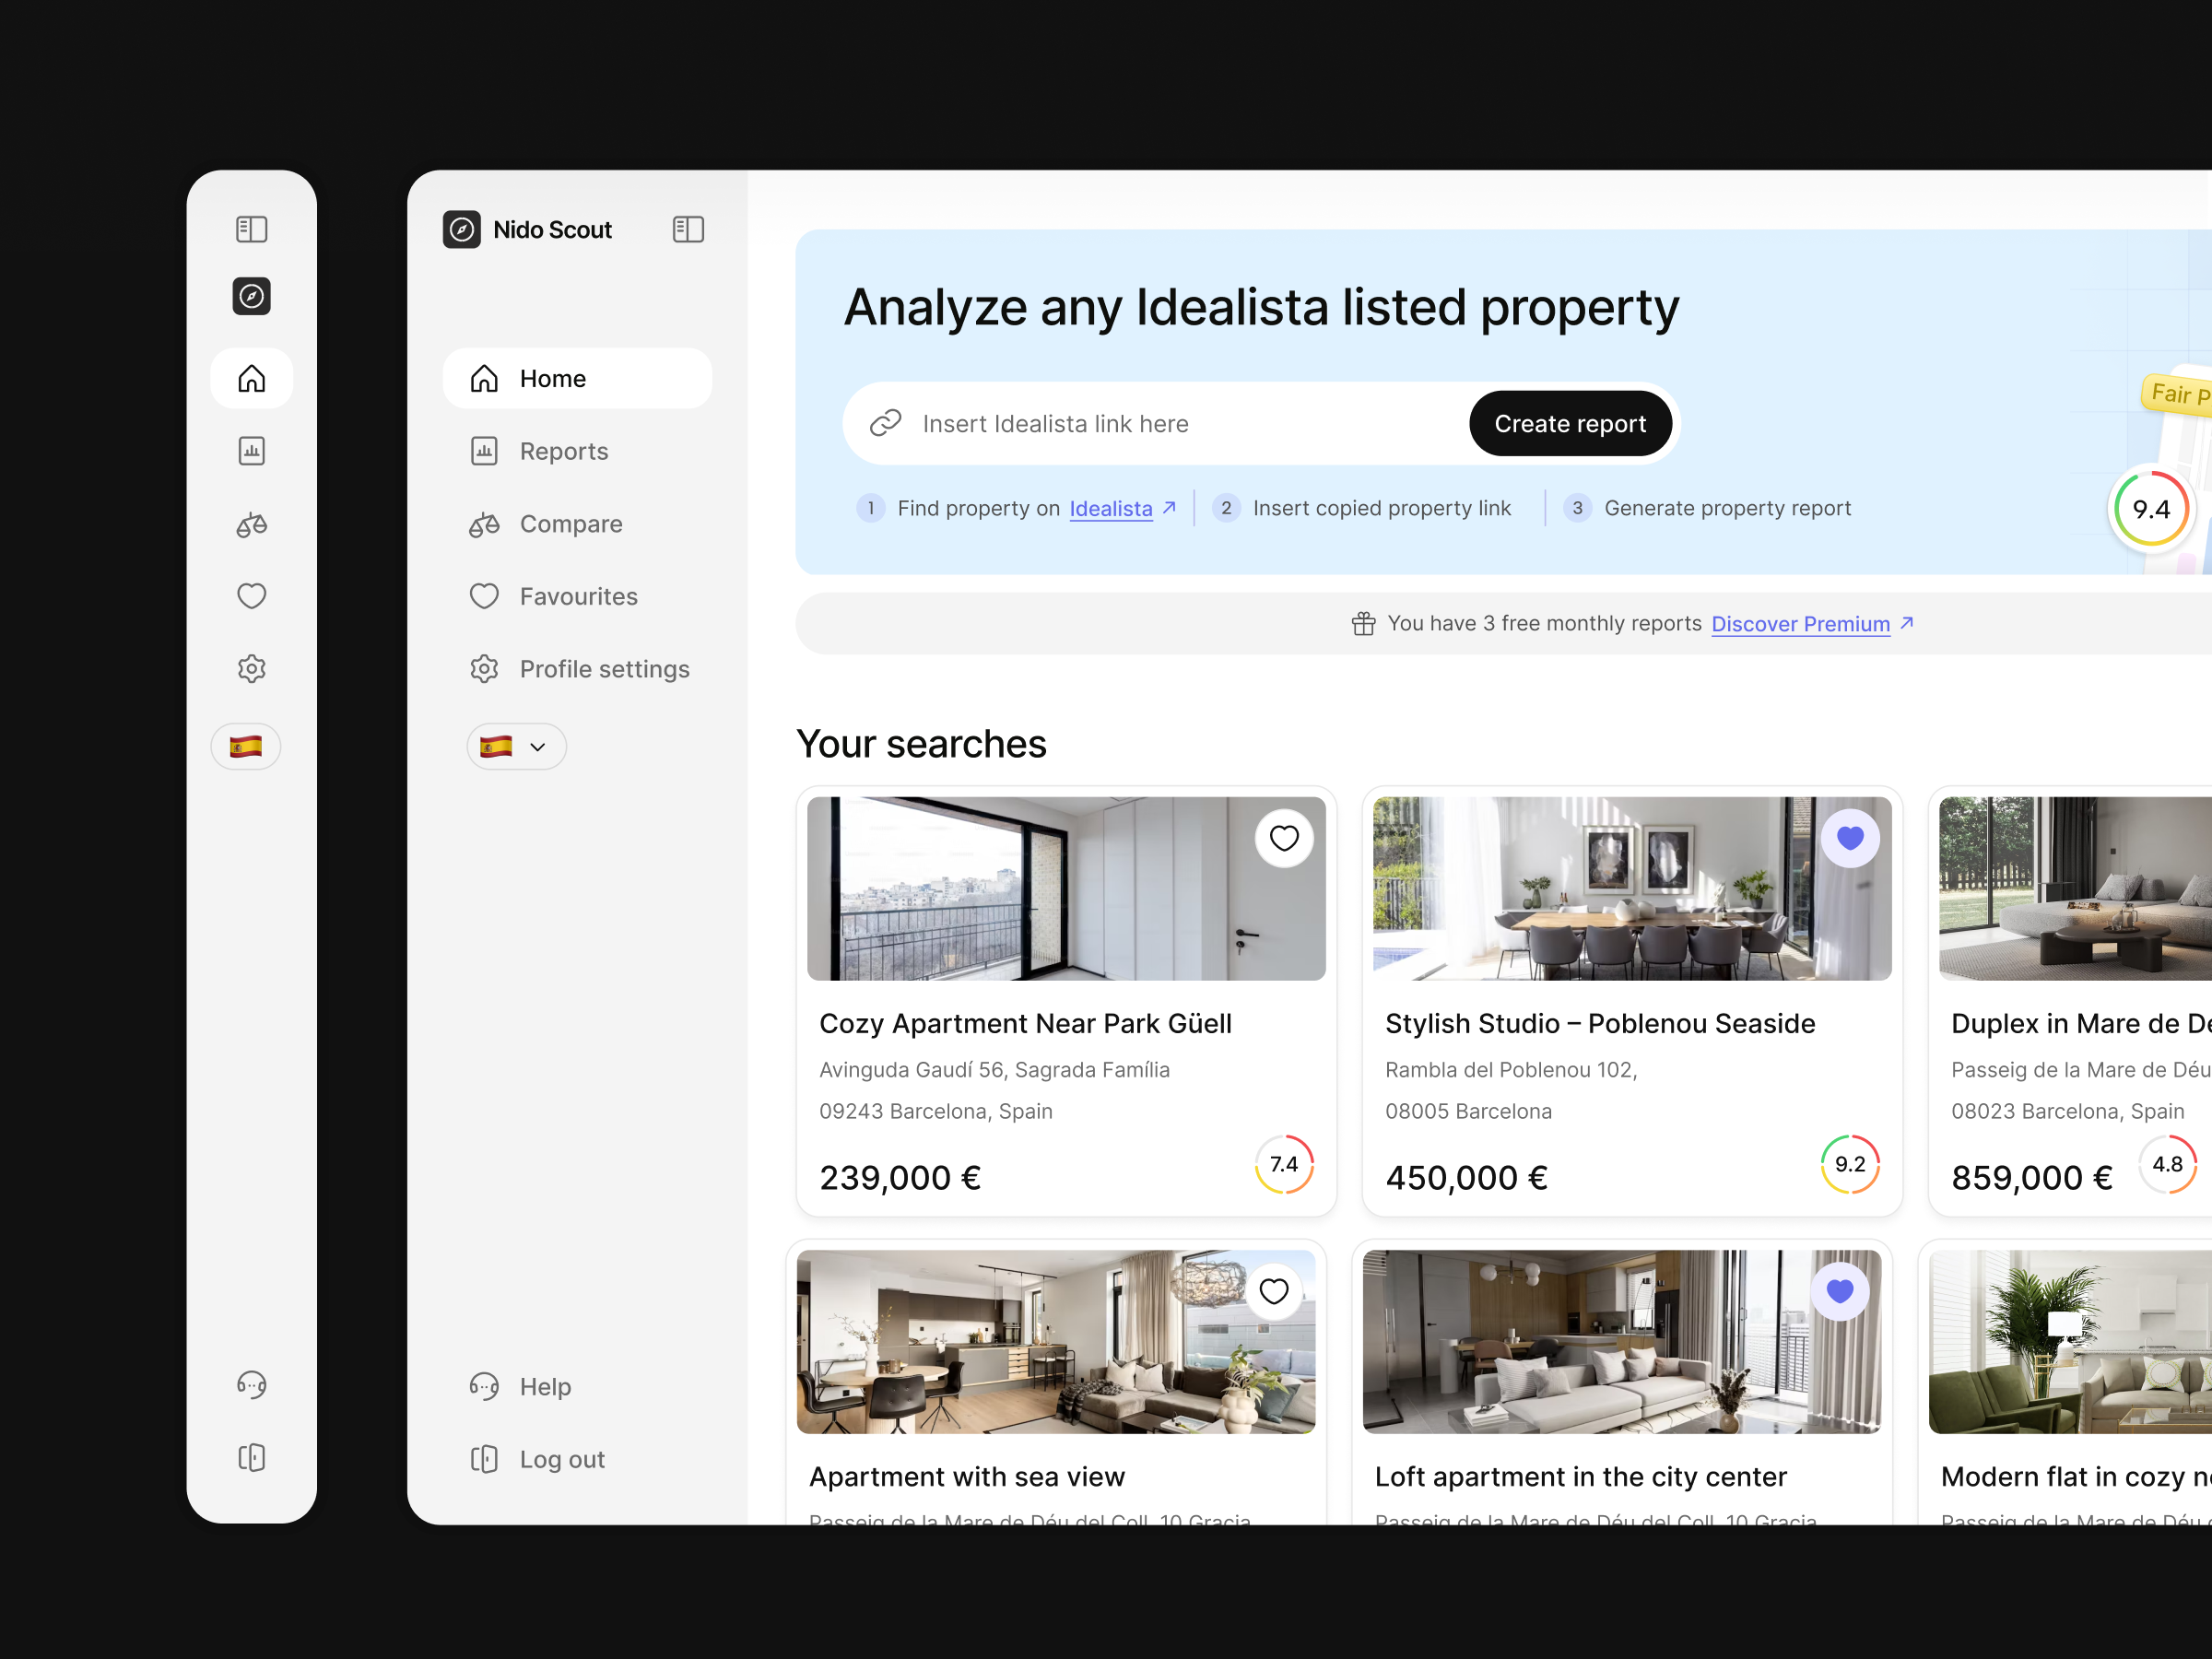Open the Discover Premium link
Image resolution: width=2212 pixels, height=1659 pixels.
(1799, 623)
